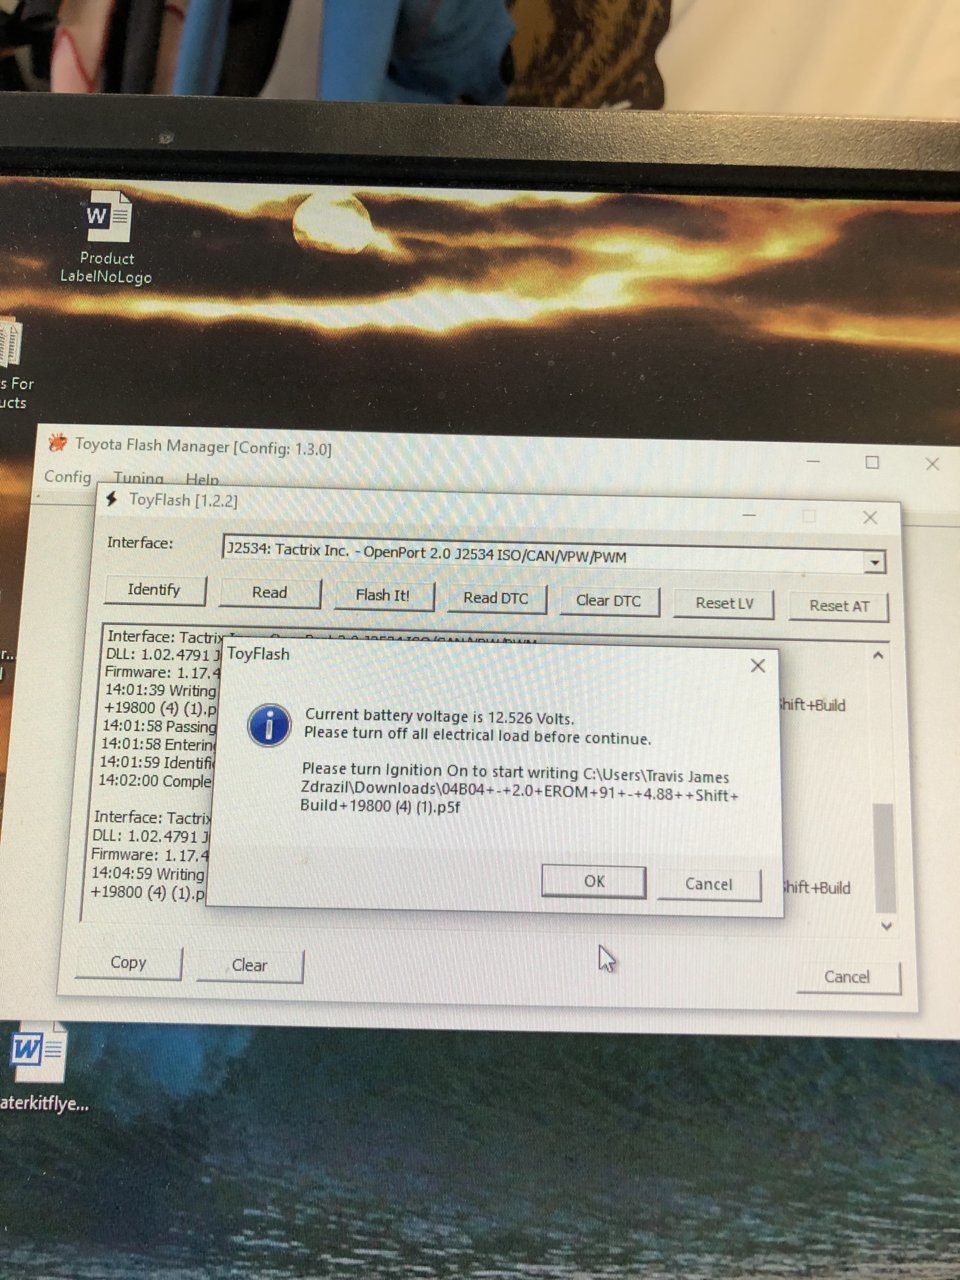Click the '14:04:59 Writing' log line
Image resolution: width=960 pixels, height=1280 pixels.
(147, 873)
